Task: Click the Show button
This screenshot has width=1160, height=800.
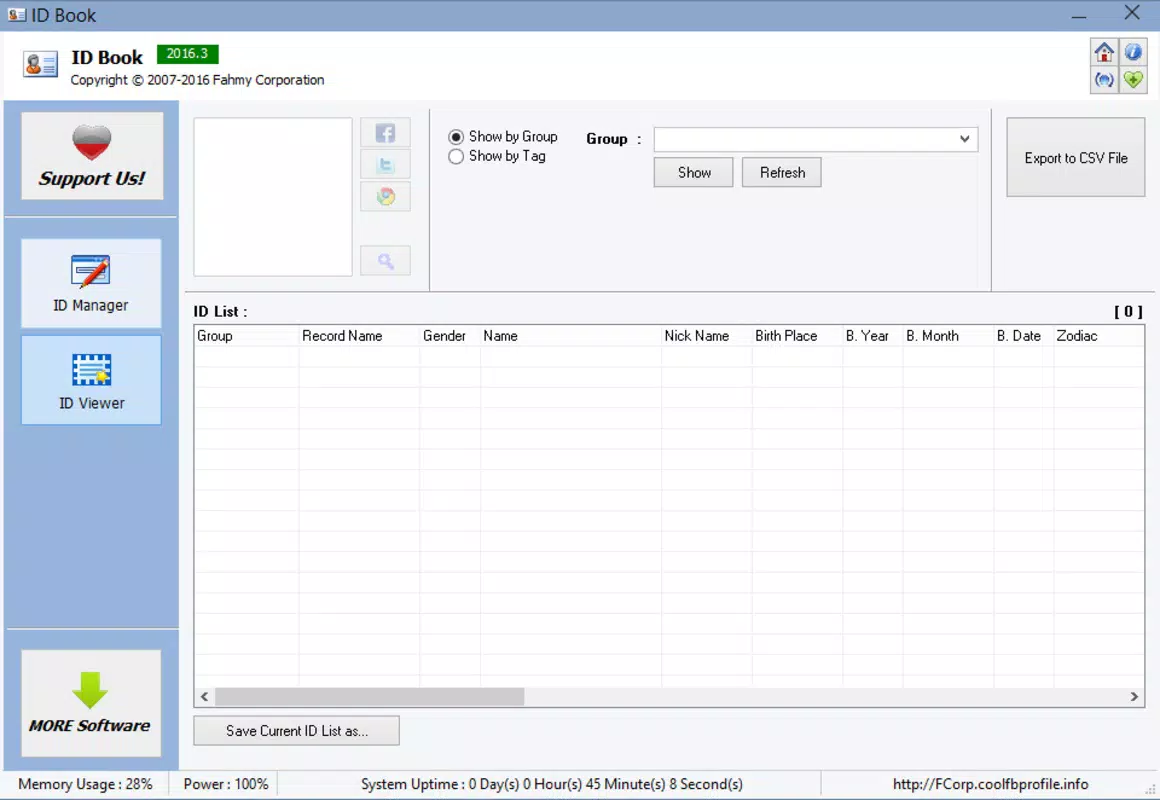Action: coord(694,172)
